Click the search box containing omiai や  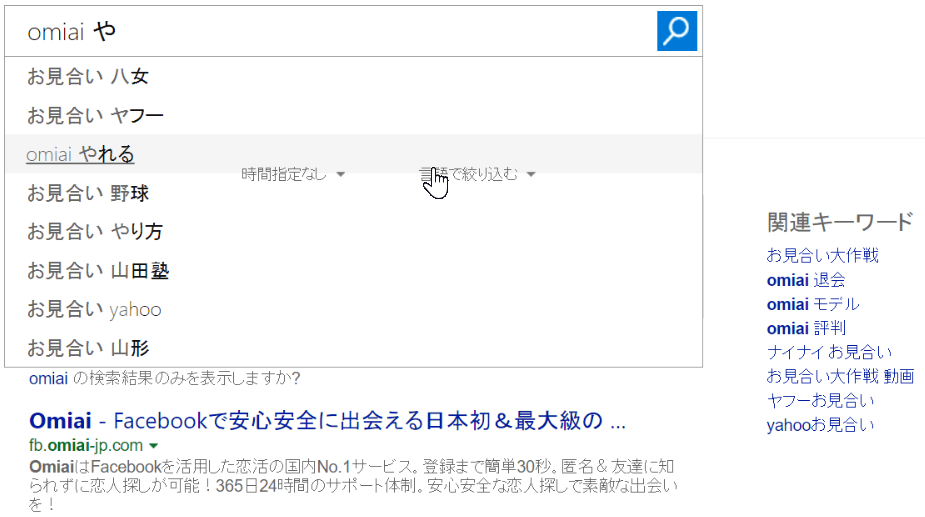[330, 32]
